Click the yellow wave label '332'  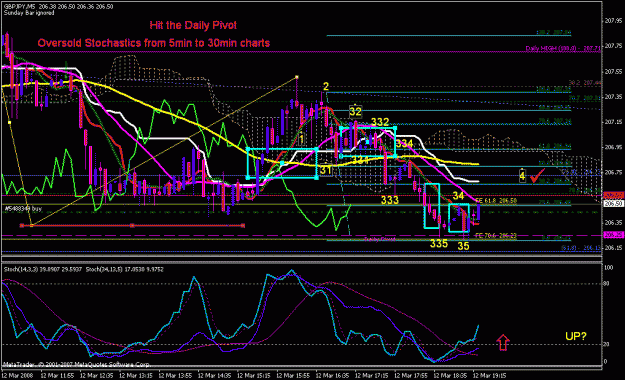(x=380, y=122)
